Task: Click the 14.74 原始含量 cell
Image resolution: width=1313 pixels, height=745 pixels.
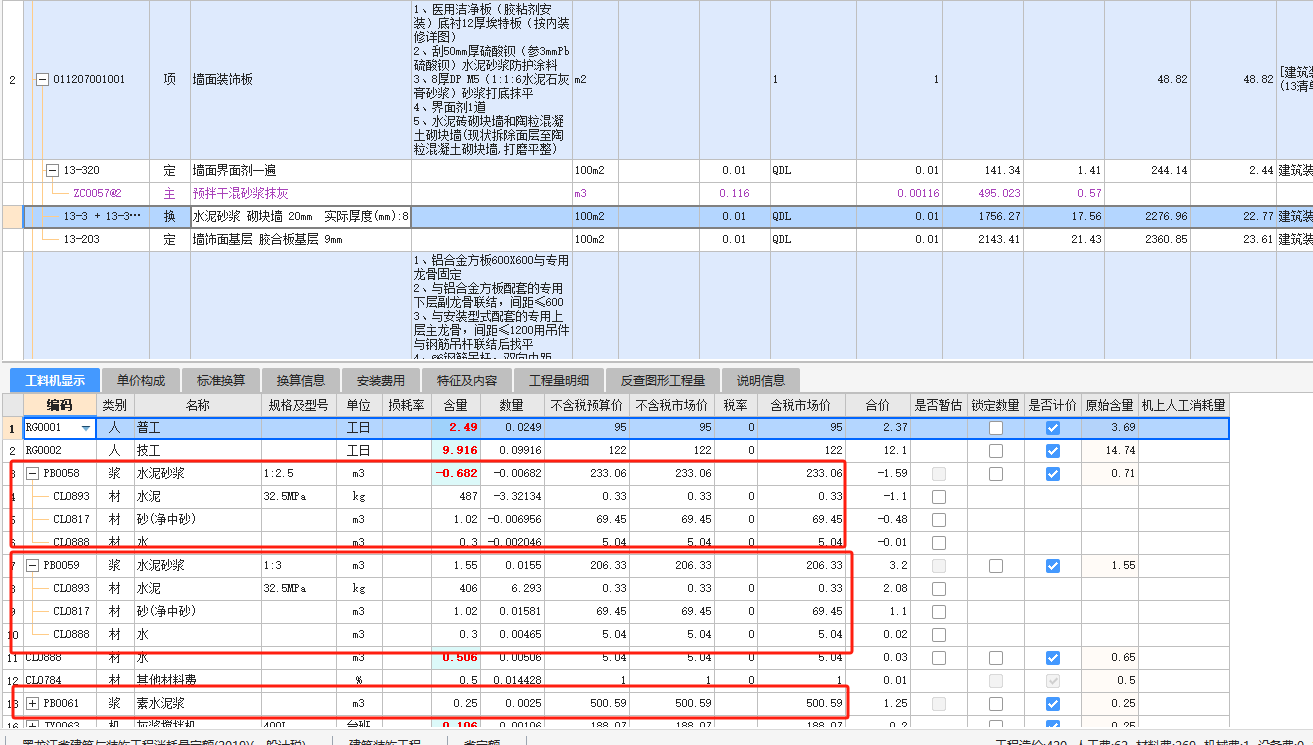Action: pyautogui.click(x=1109, y=451)
